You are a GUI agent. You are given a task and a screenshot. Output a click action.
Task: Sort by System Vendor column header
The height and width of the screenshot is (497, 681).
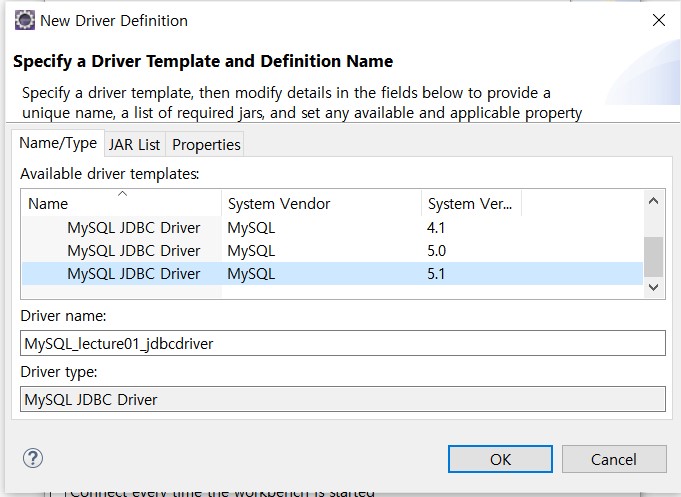321,204
